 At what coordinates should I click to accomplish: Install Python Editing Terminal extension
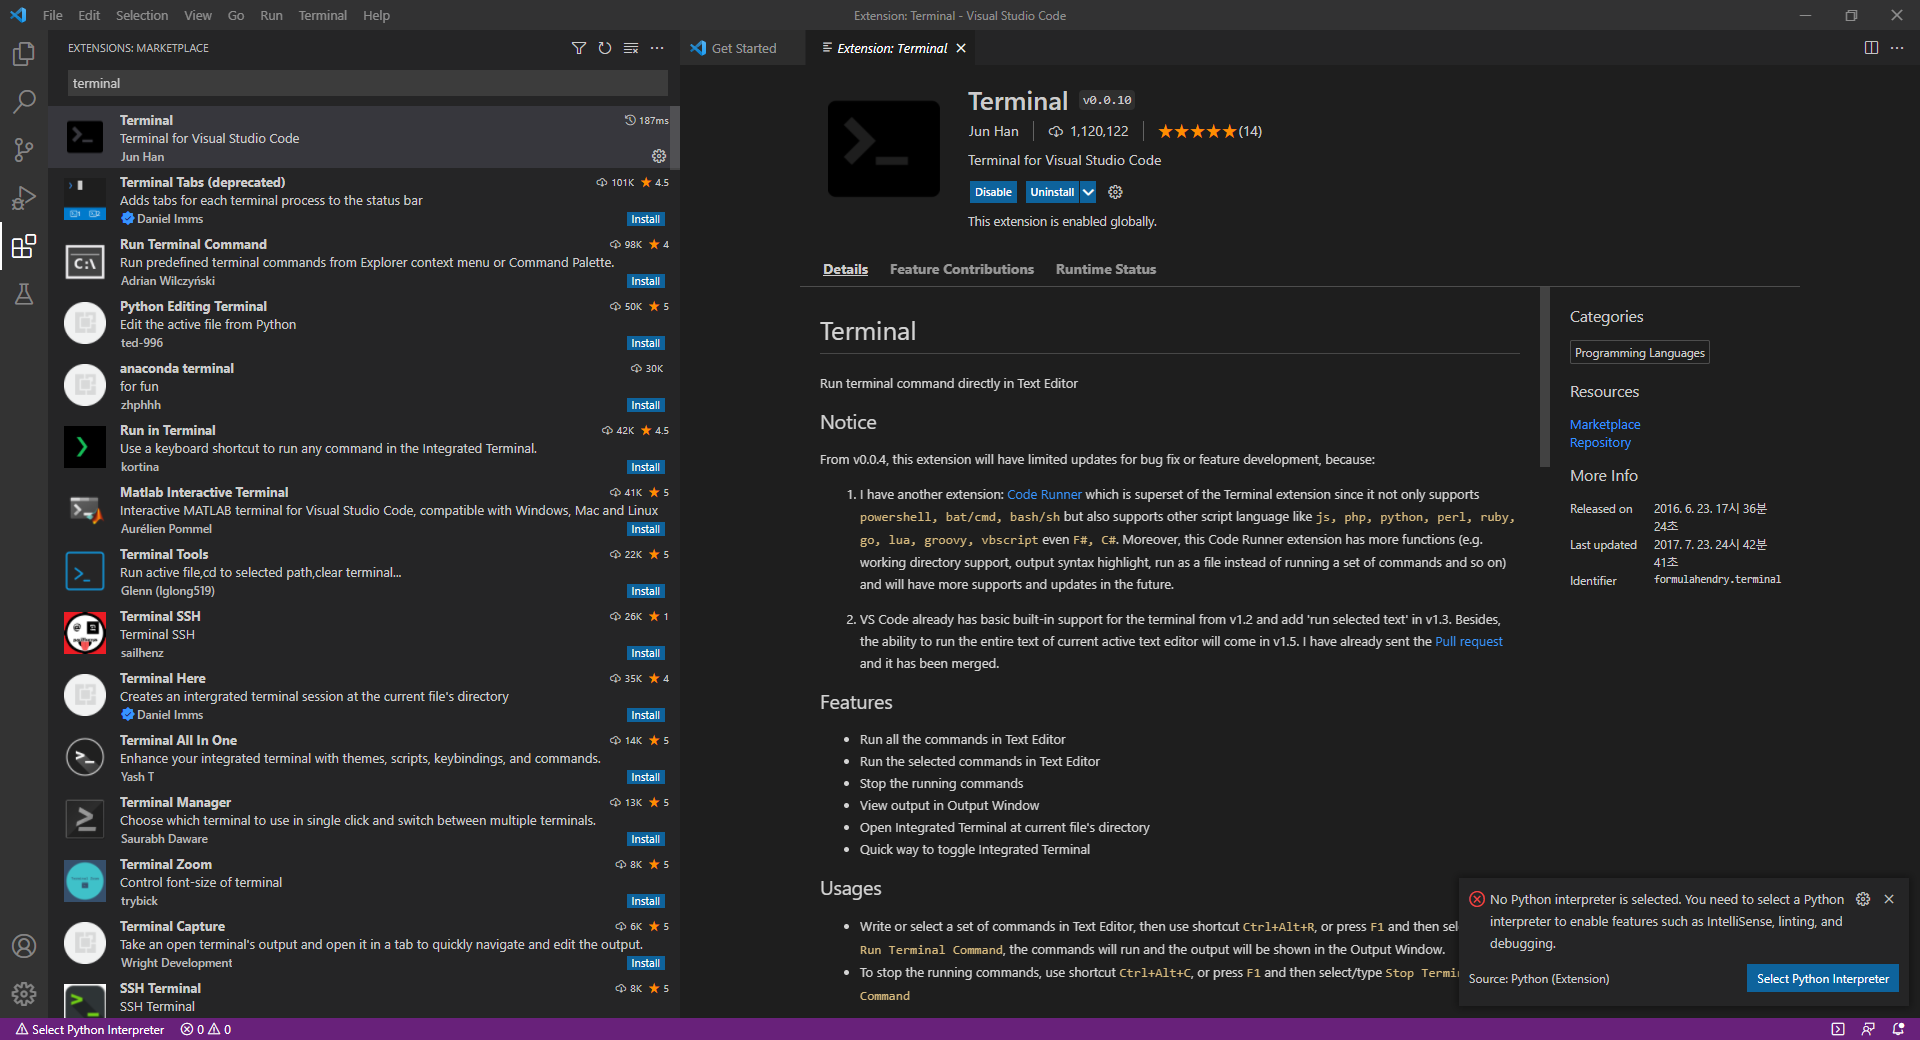point(645,343)
